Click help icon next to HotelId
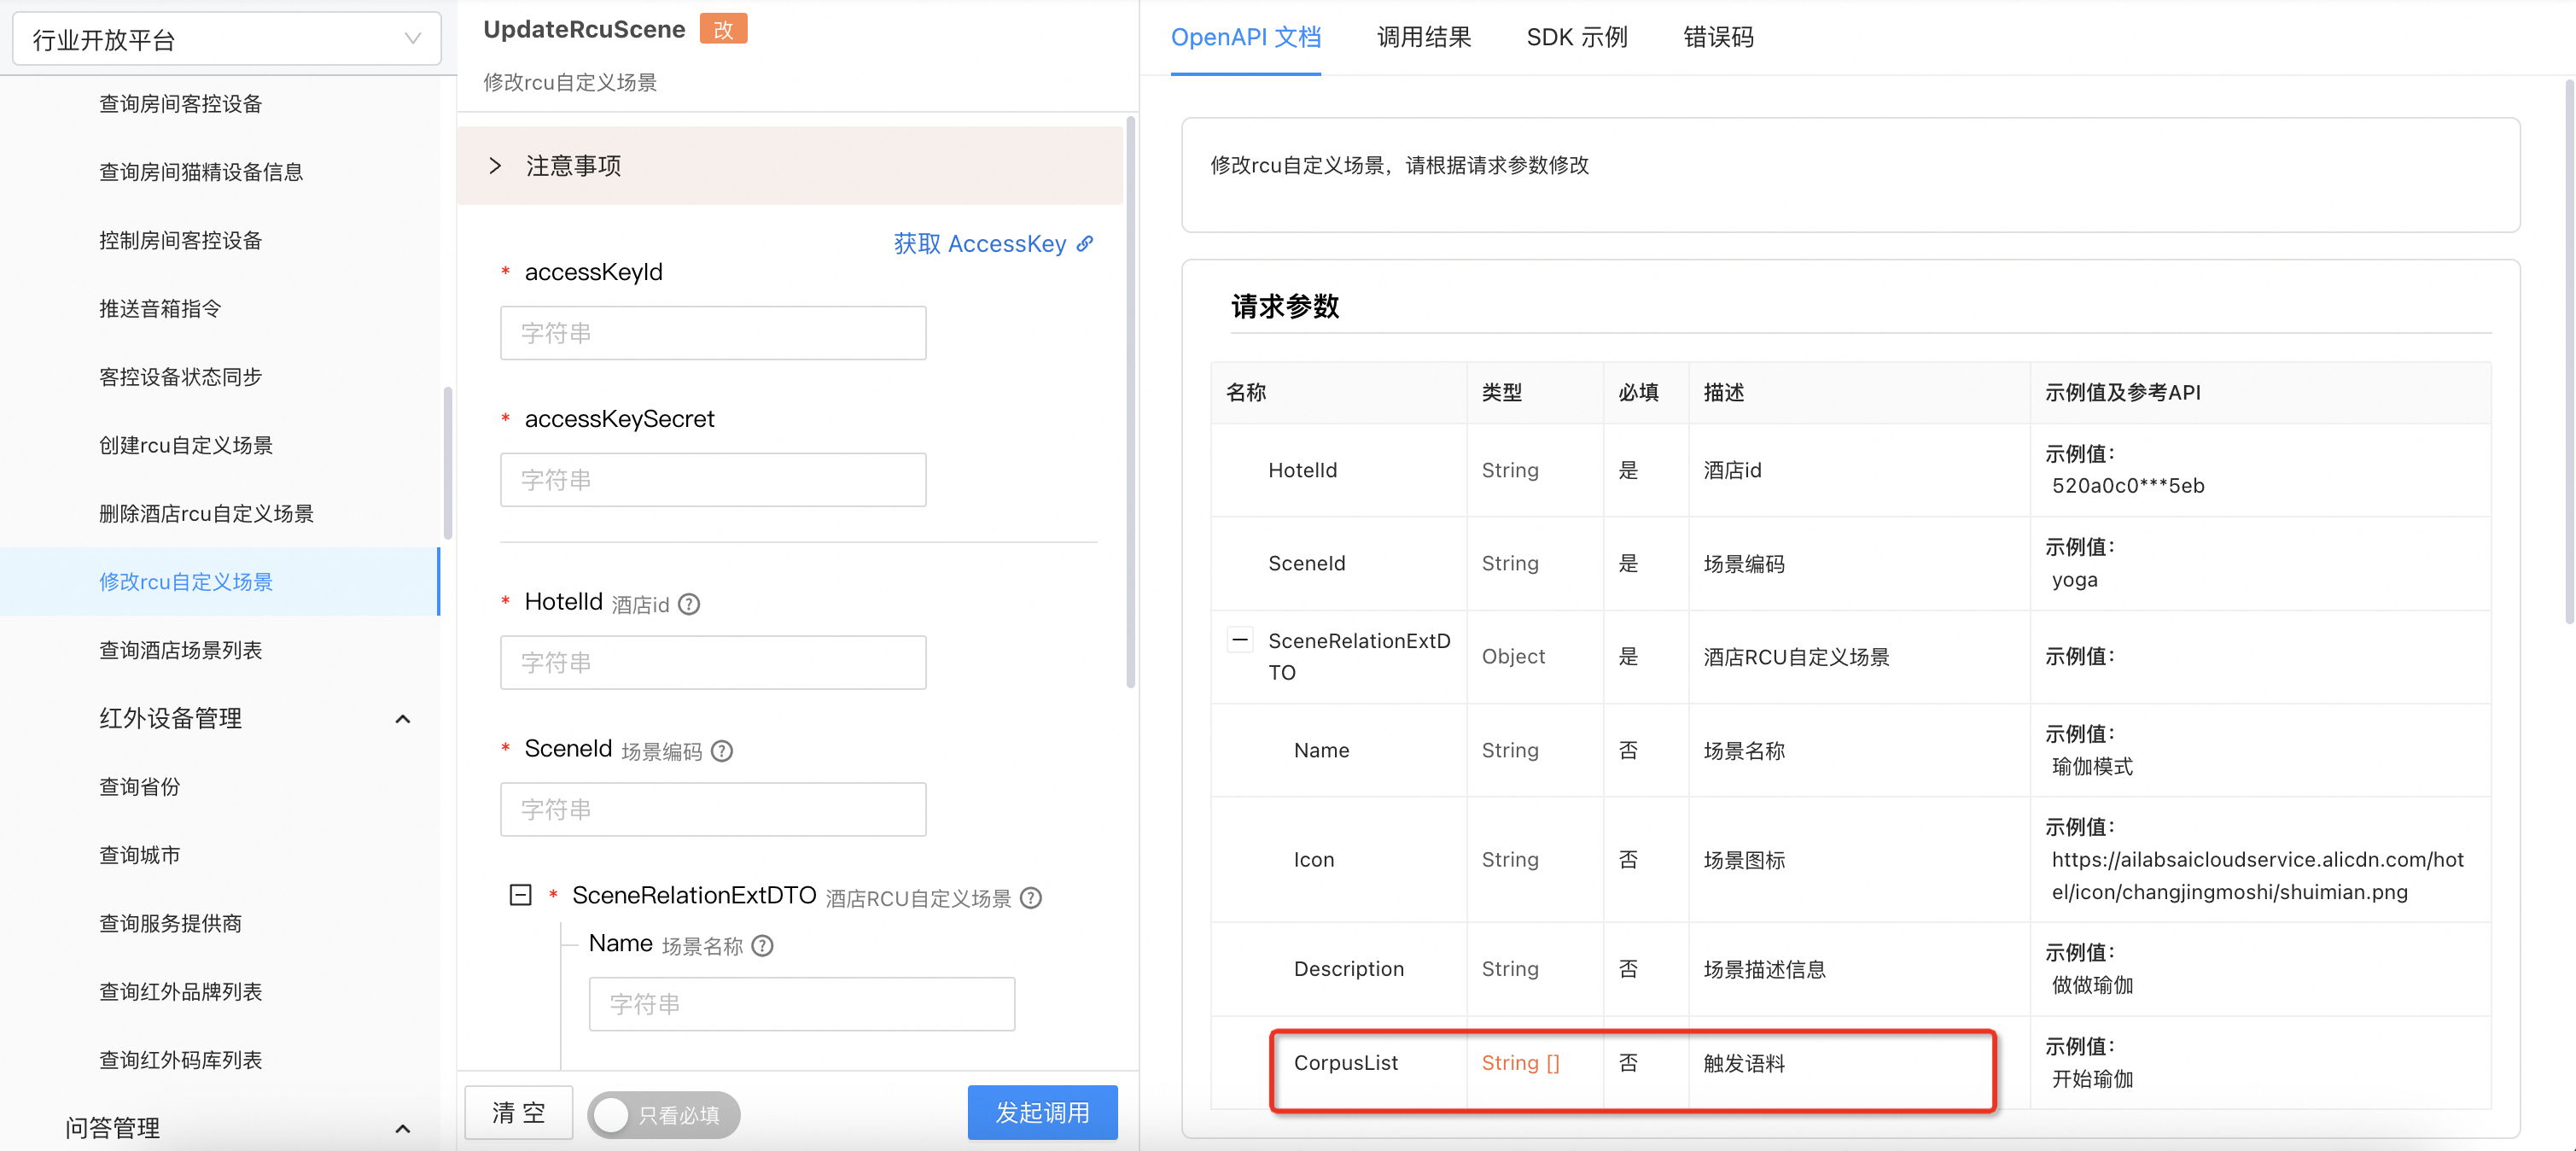 (x=689, y=604)
